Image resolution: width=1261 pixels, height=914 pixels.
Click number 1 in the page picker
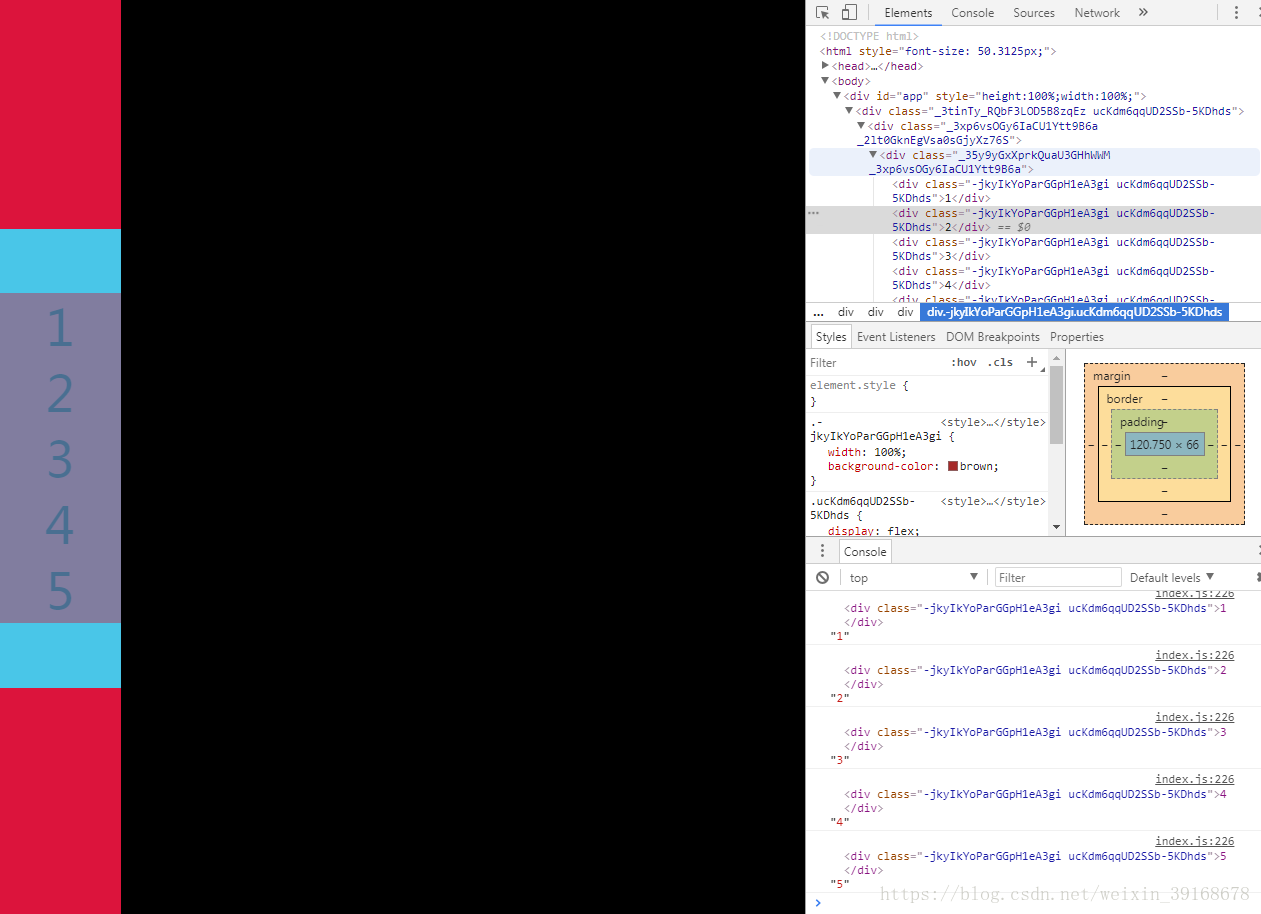(60, 328)
